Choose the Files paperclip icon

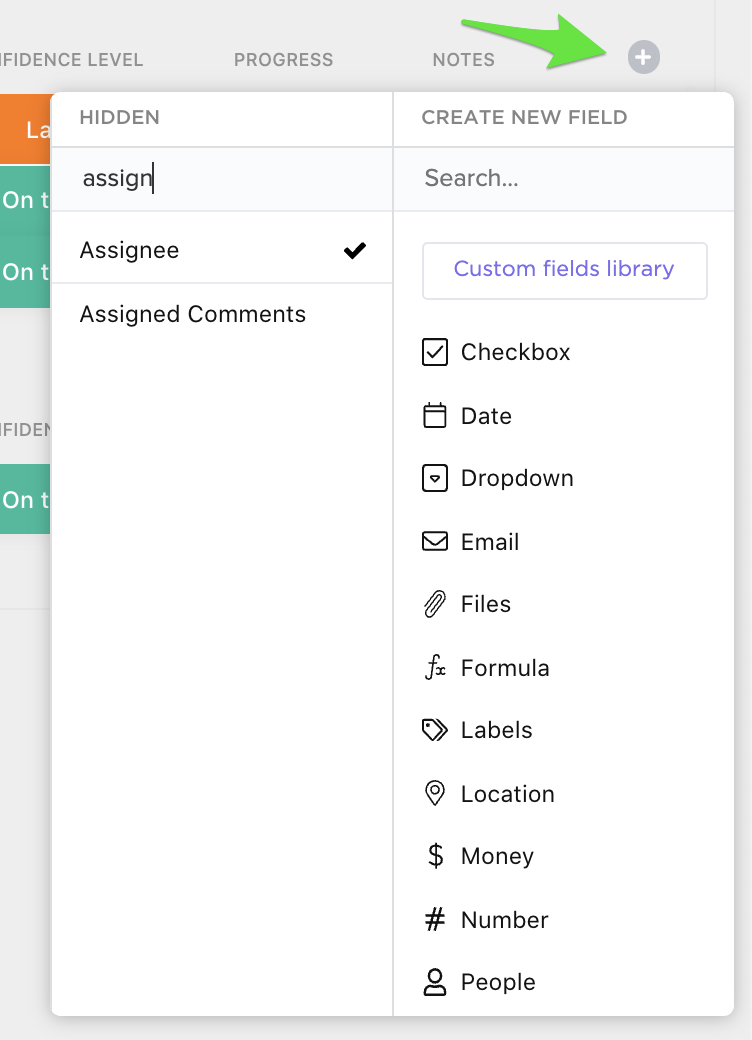click(x=435, y=604)
